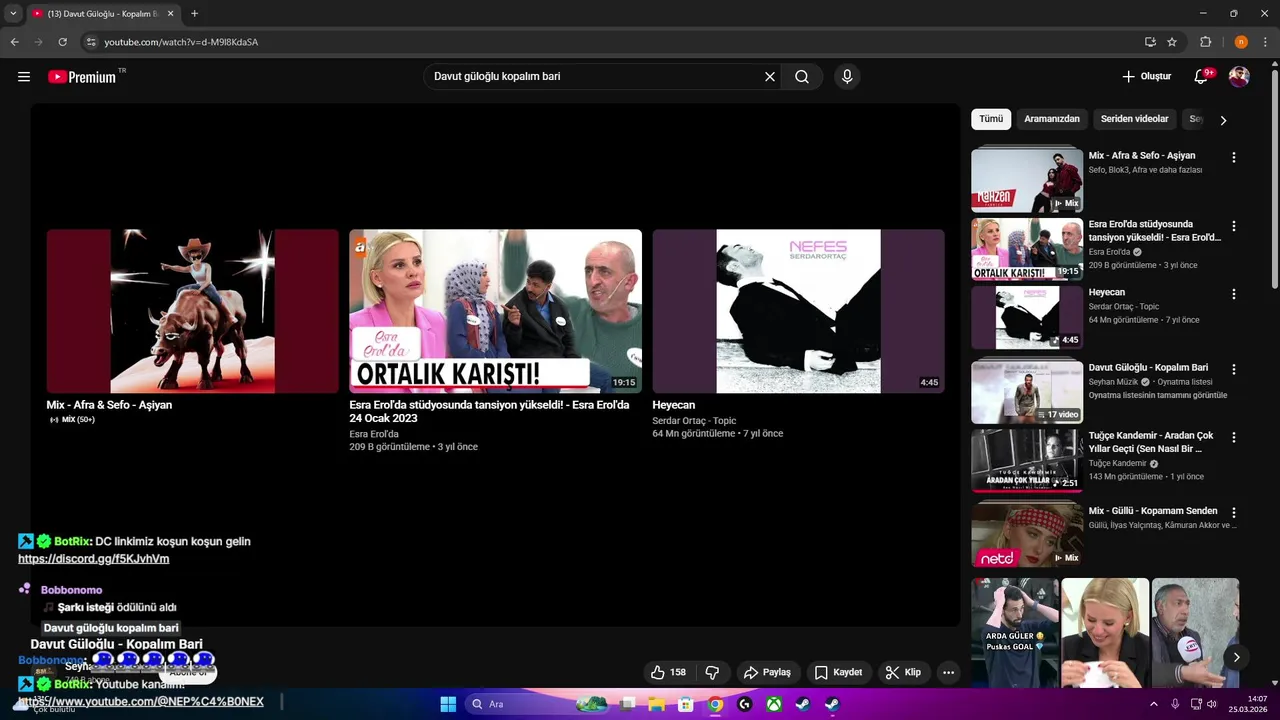The width and height of the screenshot is (1280, 720).
Task: Expand the tab search dropdown
Action: coord(13,14)
